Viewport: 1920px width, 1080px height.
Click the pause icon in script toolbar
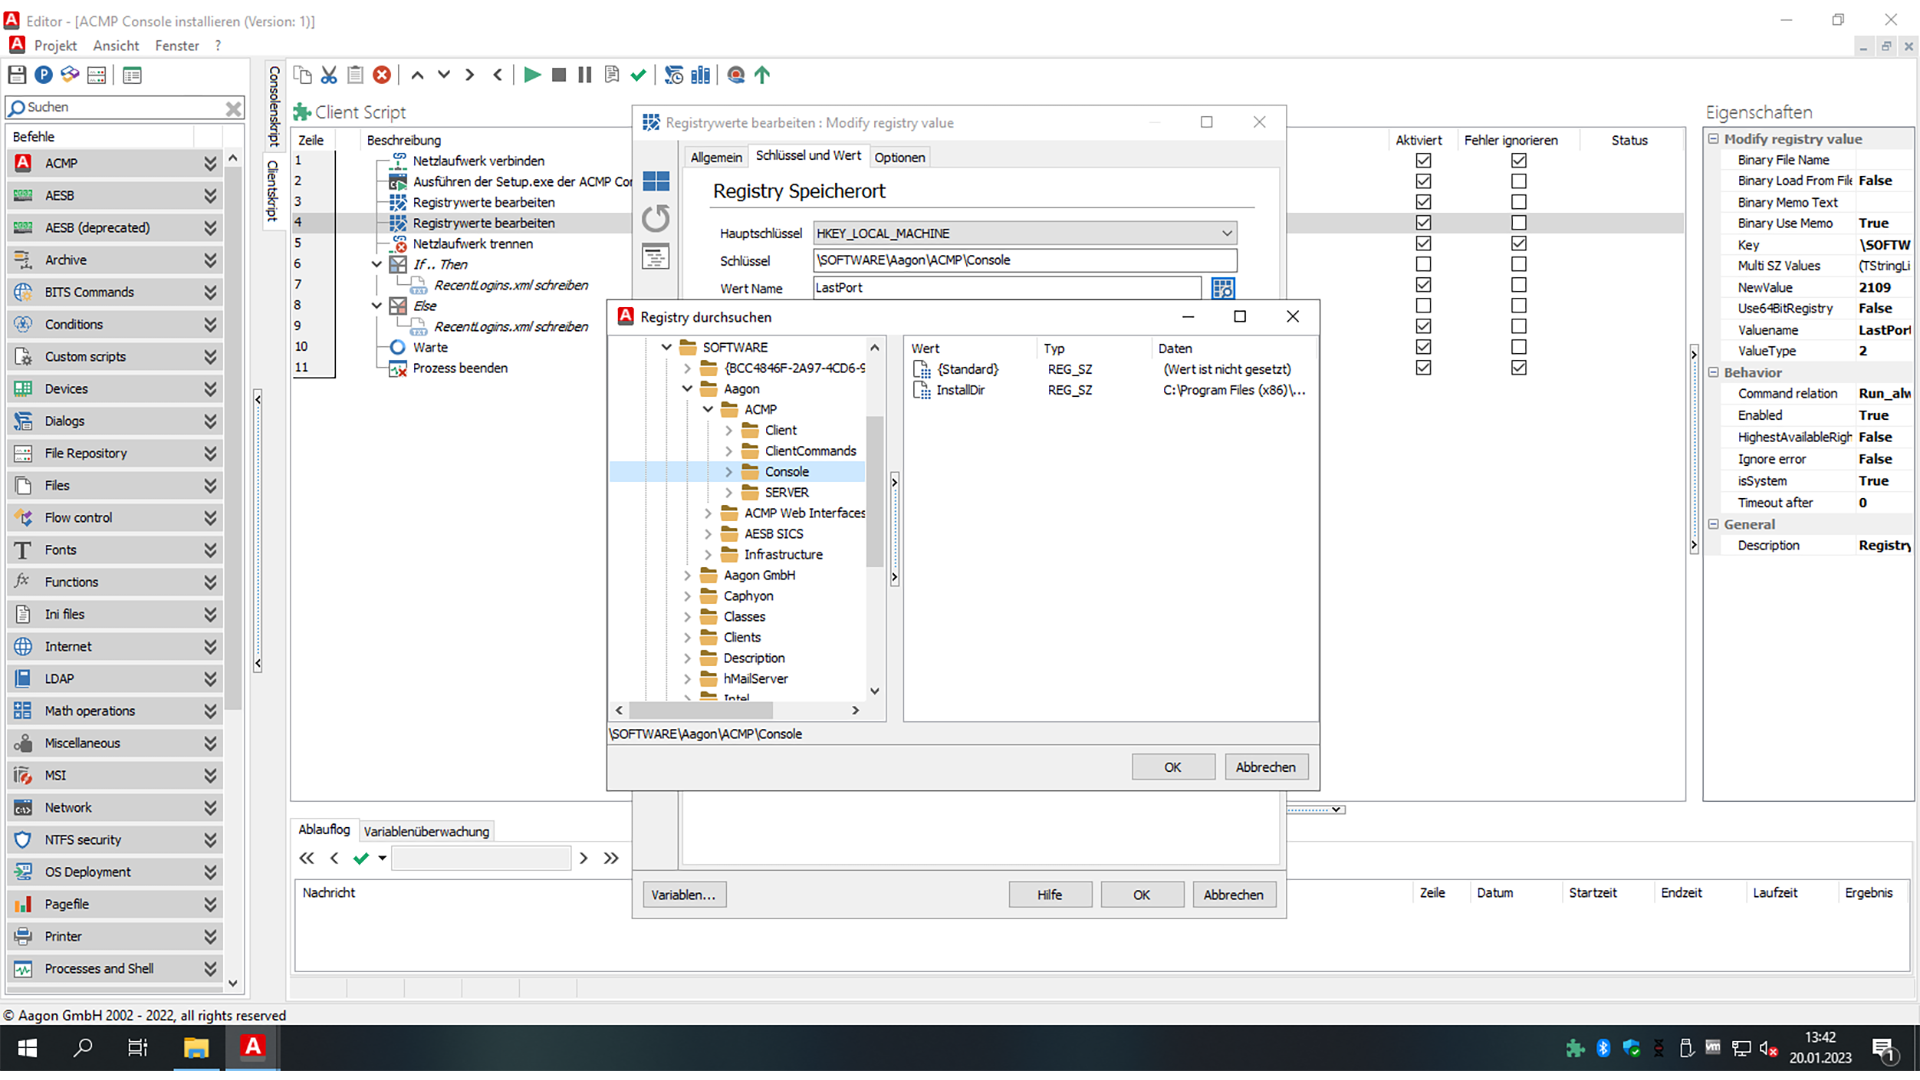[585, 75]
